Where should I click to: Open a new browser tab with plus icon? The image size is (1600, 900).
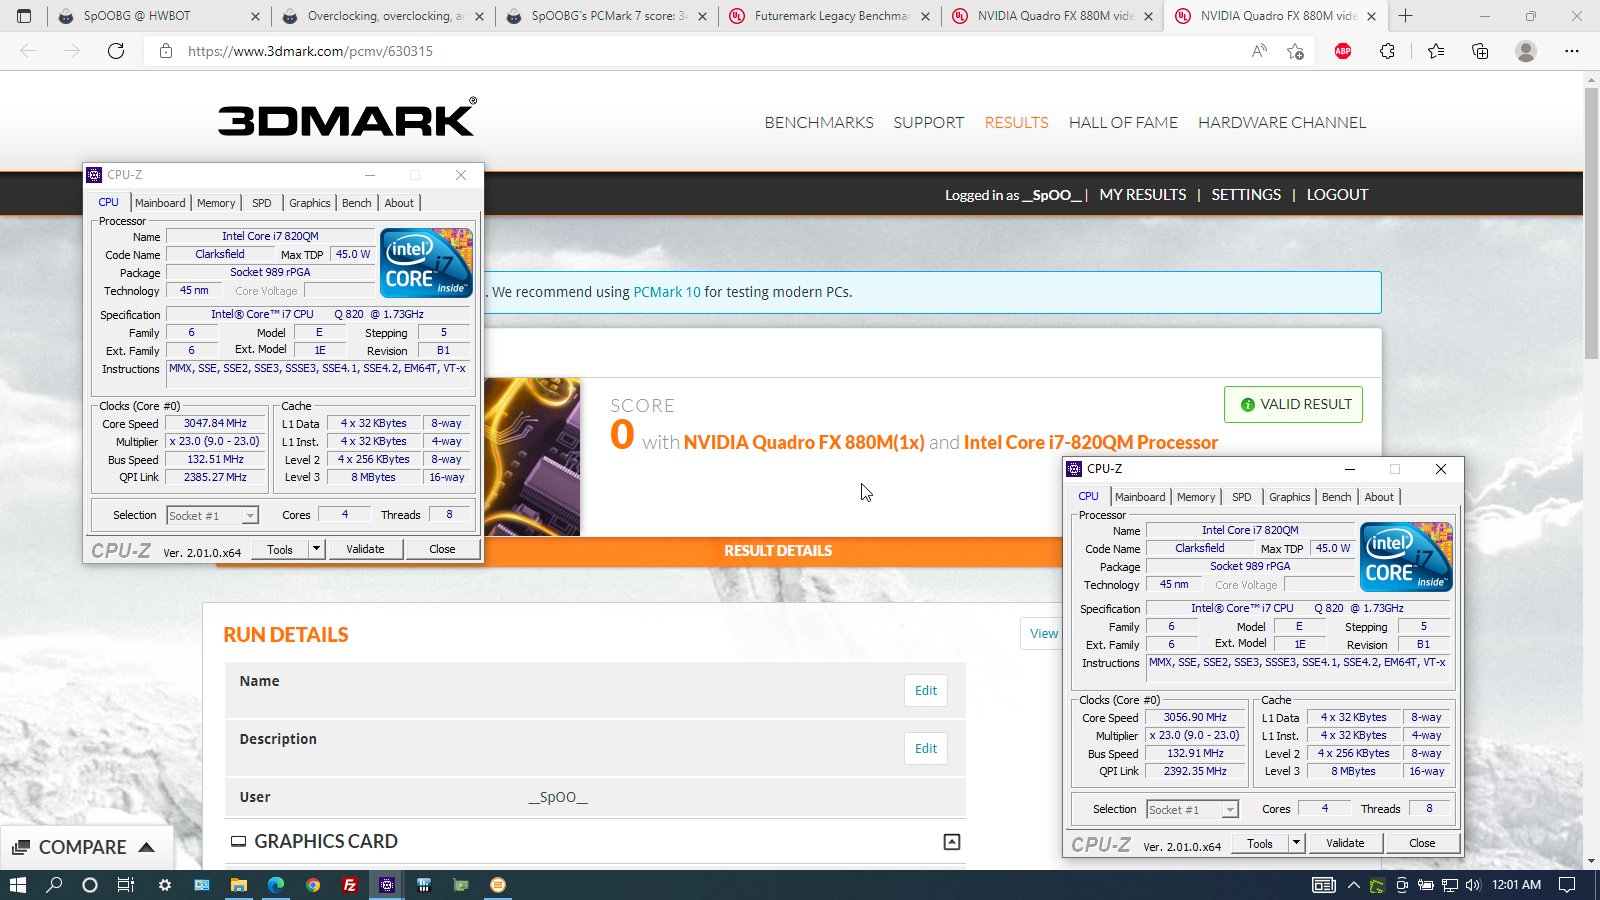tap(1405, 16)
